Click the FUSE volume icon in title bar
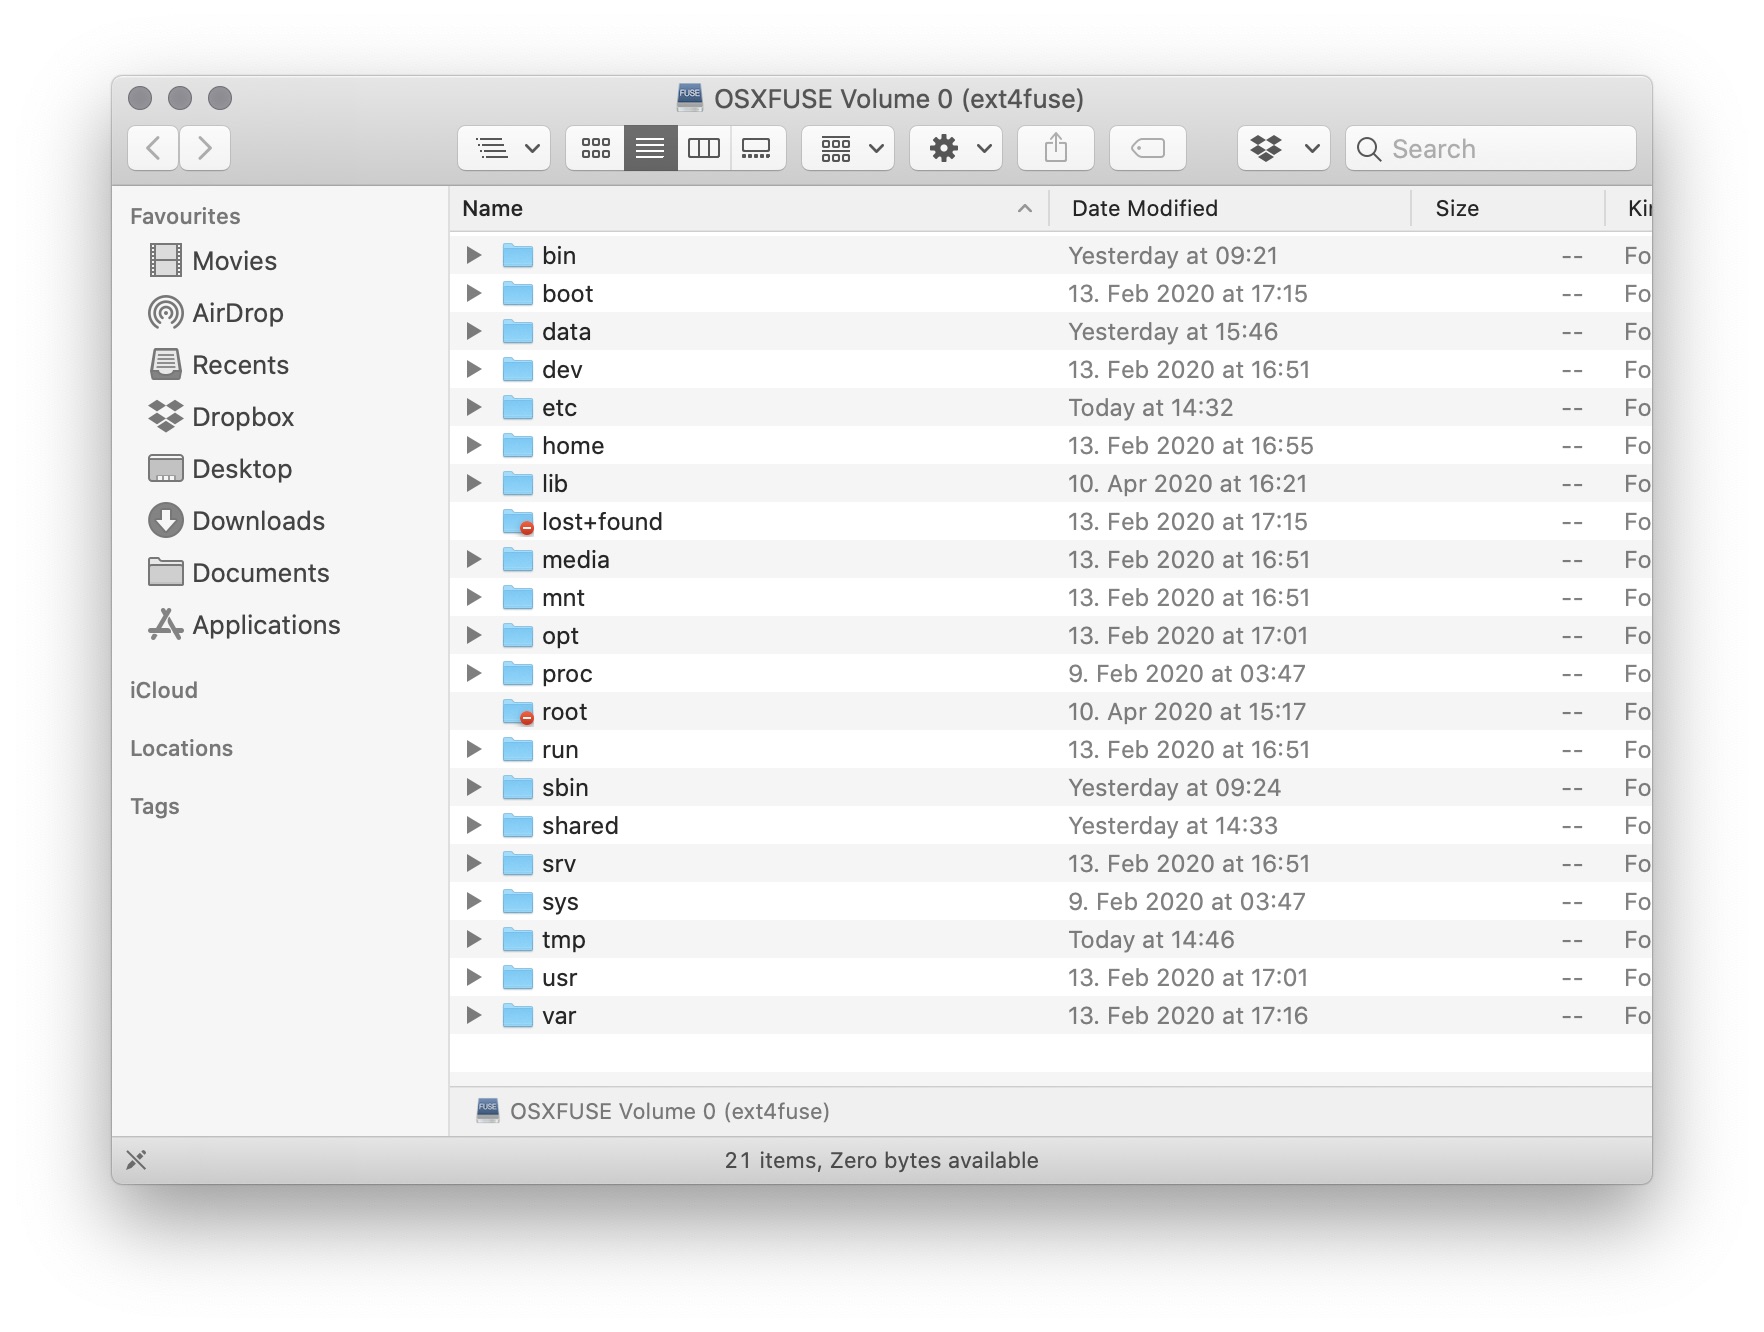1764x1332 pixels. (690, 97)
